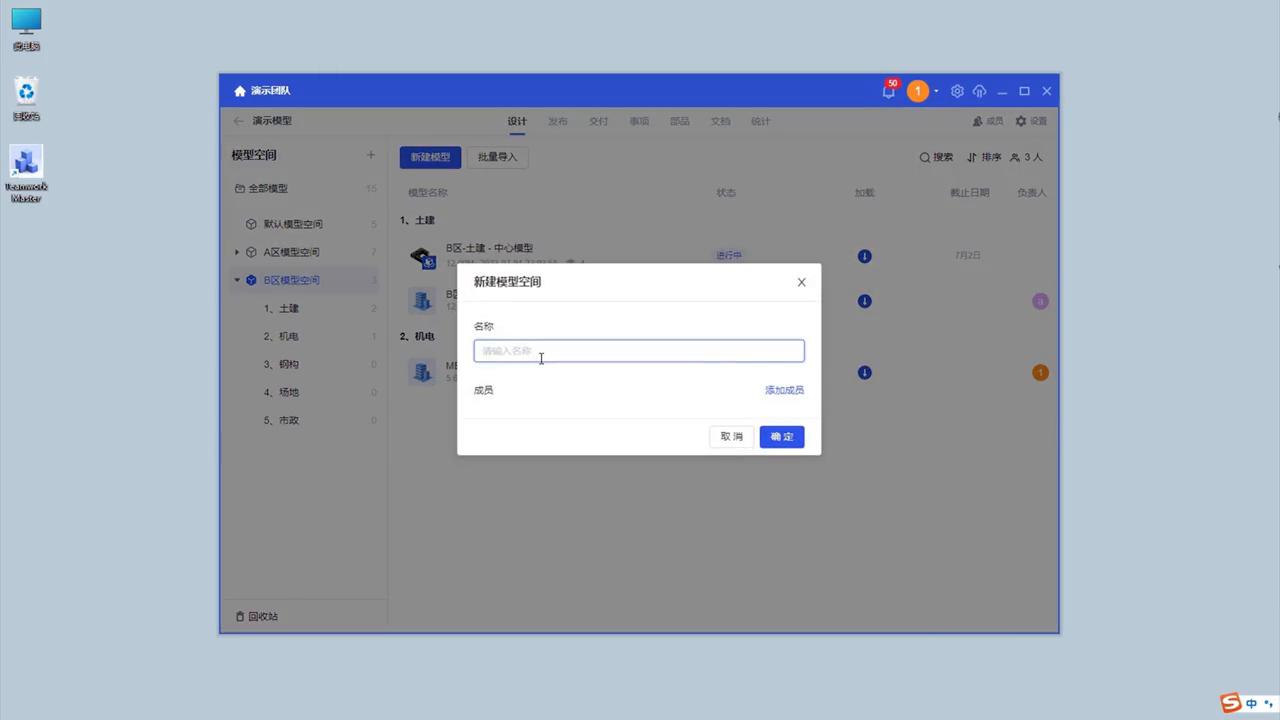This screenshot has height=720, width=1280.
Task: Click the 截止日期 column header
Action: [969, 193]
